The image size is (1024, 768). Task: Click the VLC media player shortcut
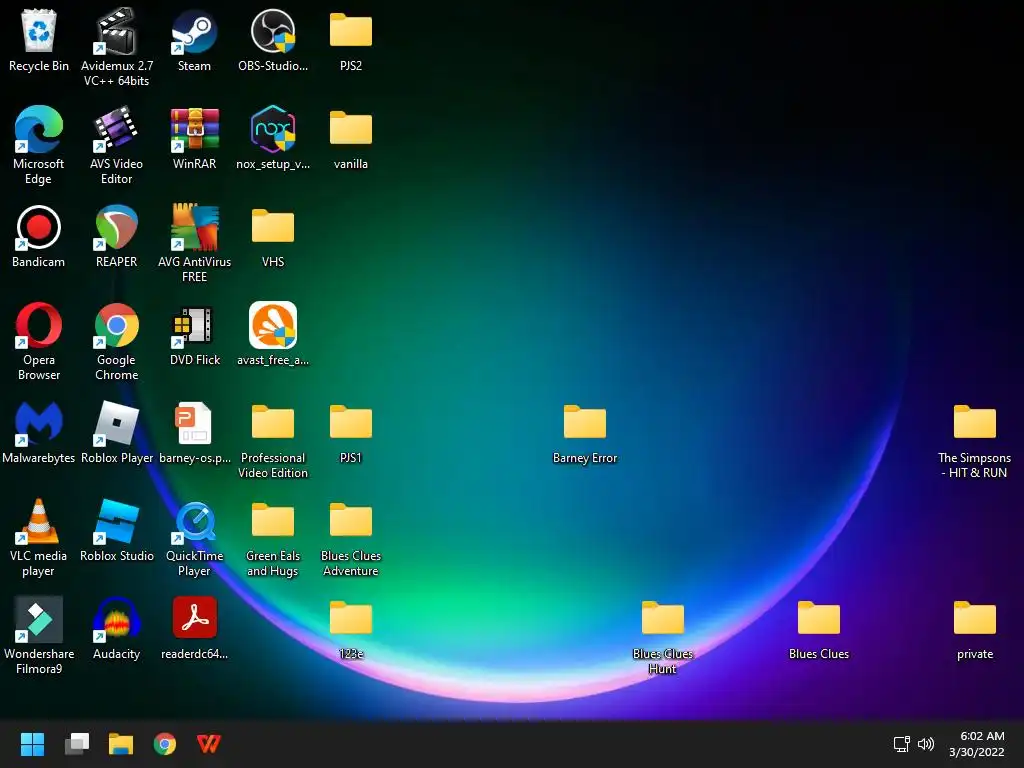tap(39, 521)
